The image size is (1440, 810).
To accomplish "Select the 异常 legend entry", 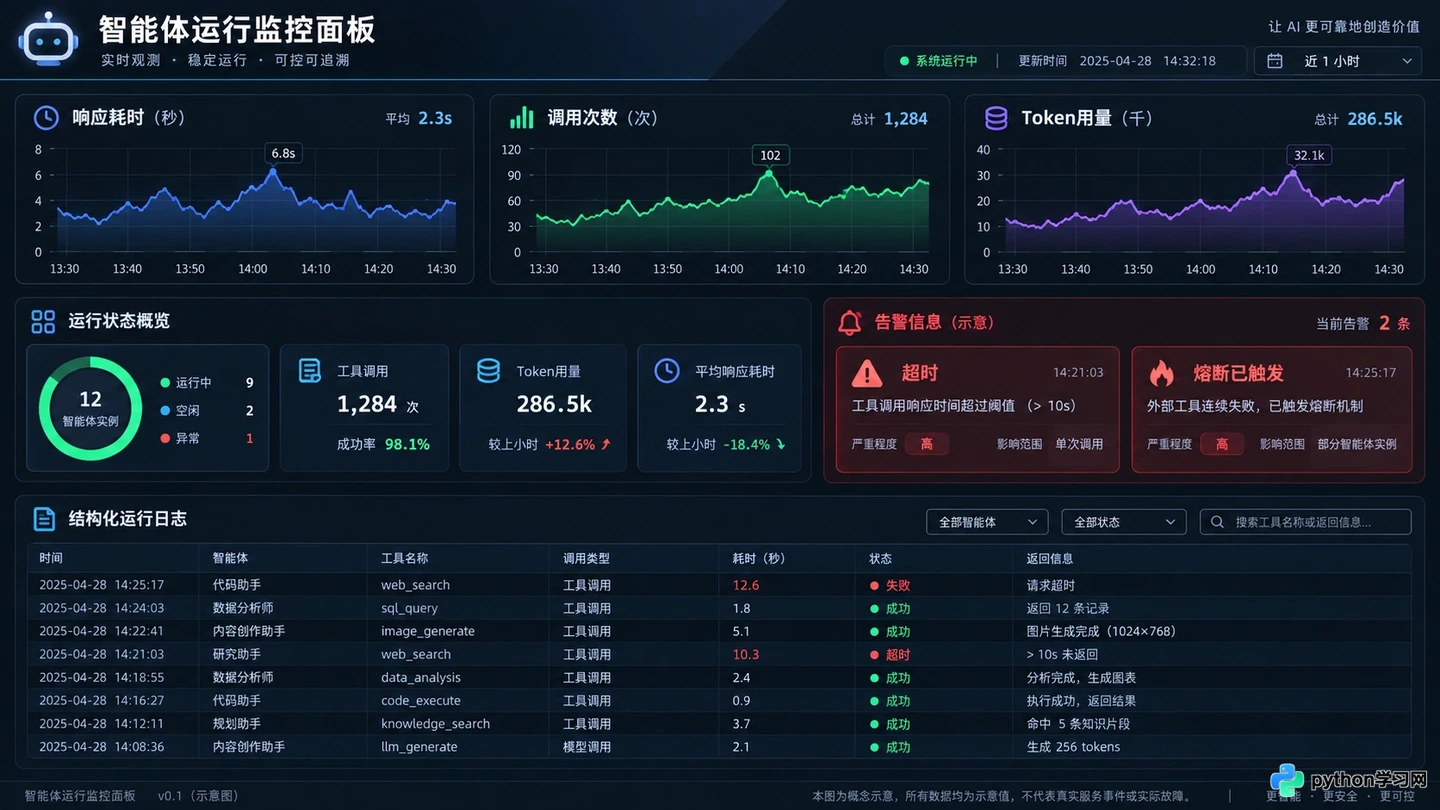I will [207, 439].
